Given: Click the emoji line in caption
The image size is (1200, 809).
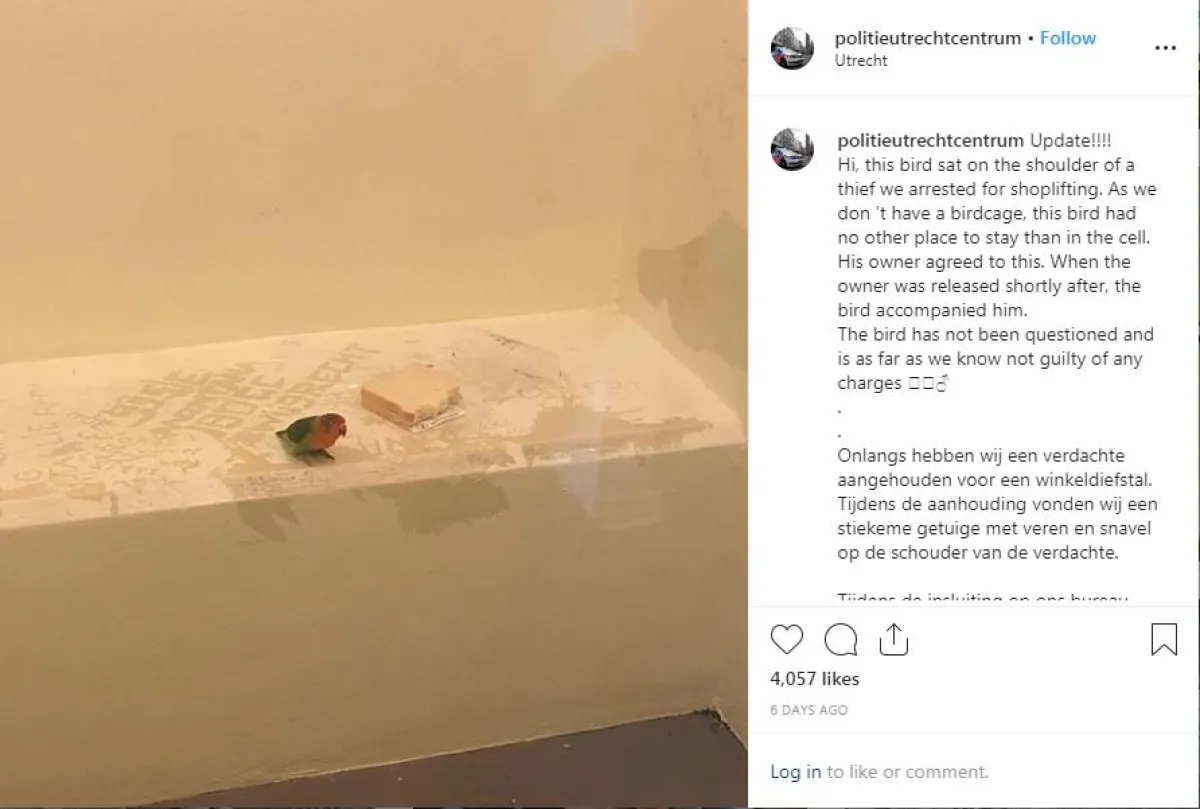Looking at the screenshot, I should 892,383.
